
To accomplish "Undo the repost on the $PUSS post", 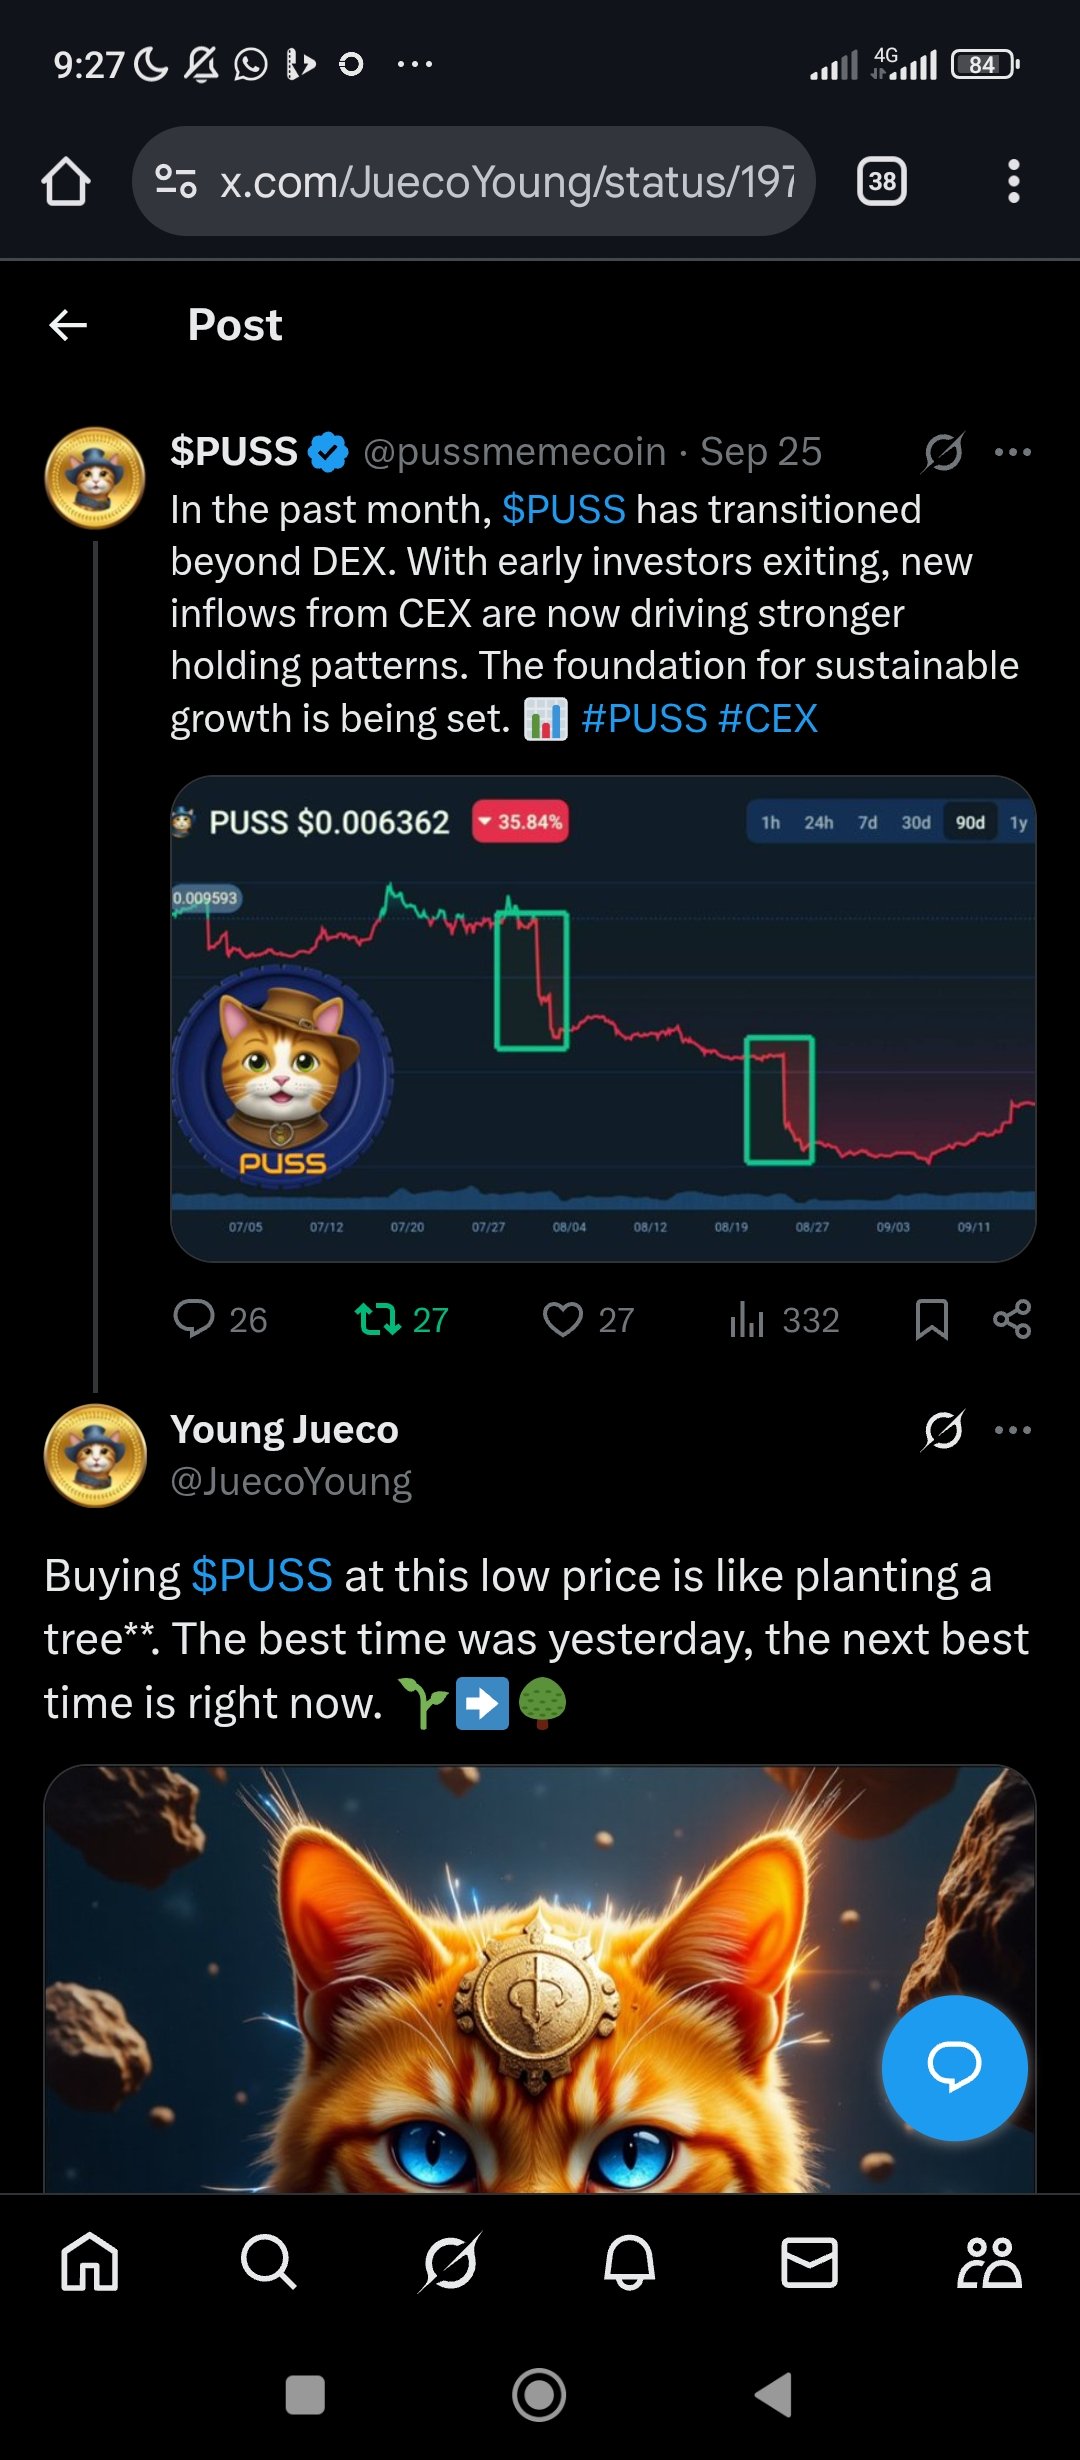I will 379,1319.
